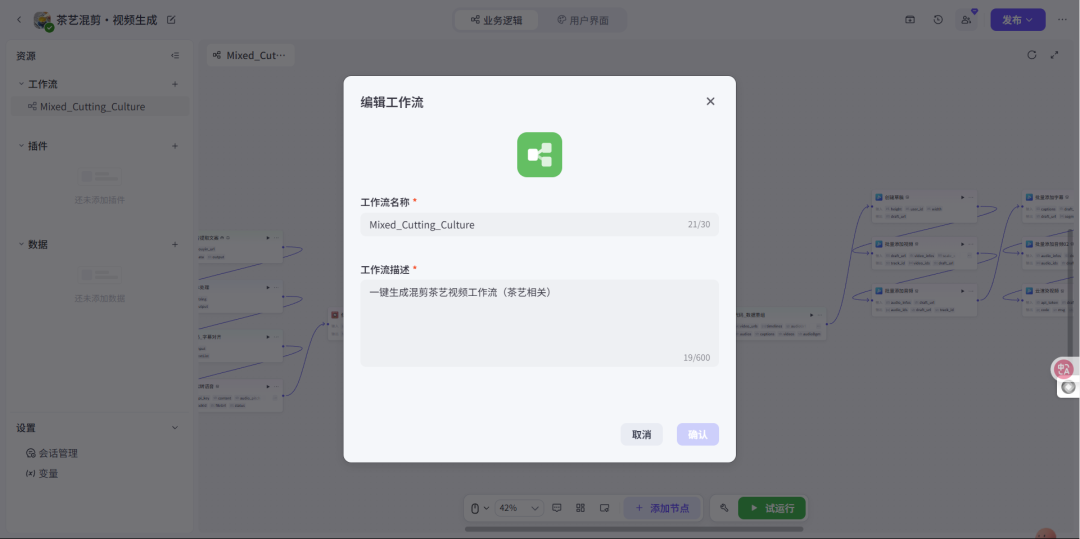Switch to the 业务逻辑 tab

coord(497,20)
